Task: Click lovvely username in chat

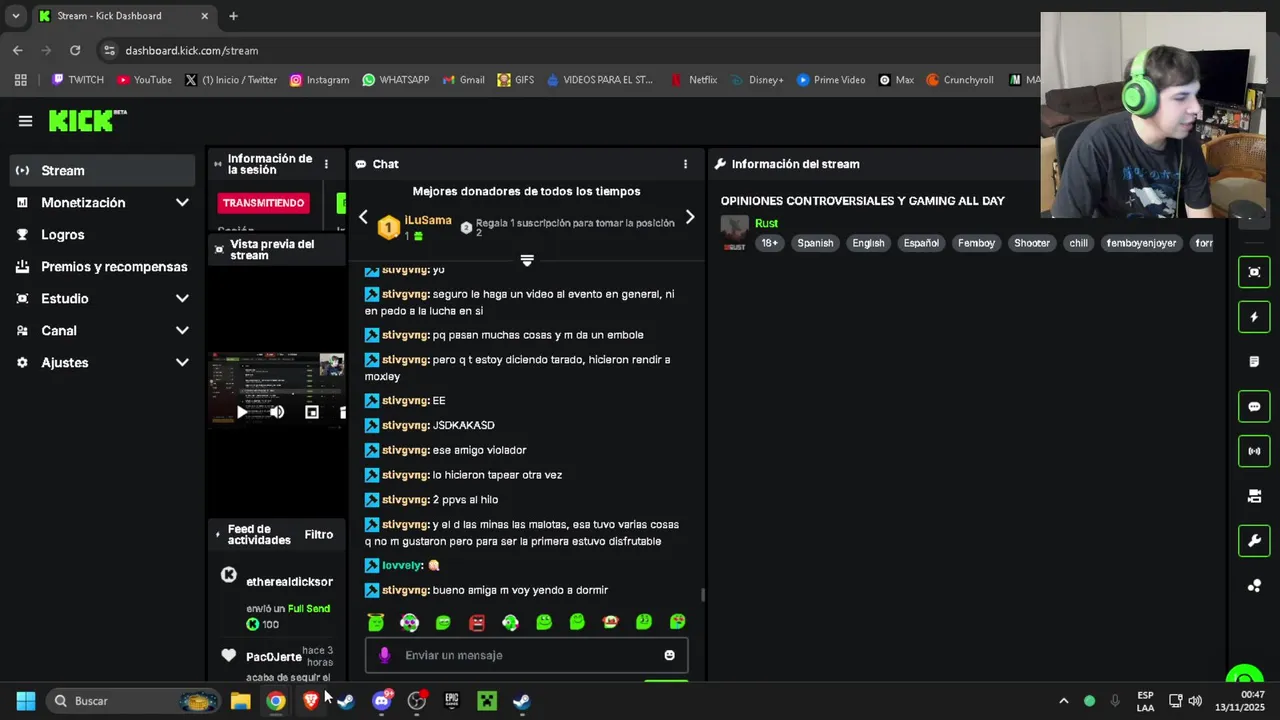Action: point(402,566)
